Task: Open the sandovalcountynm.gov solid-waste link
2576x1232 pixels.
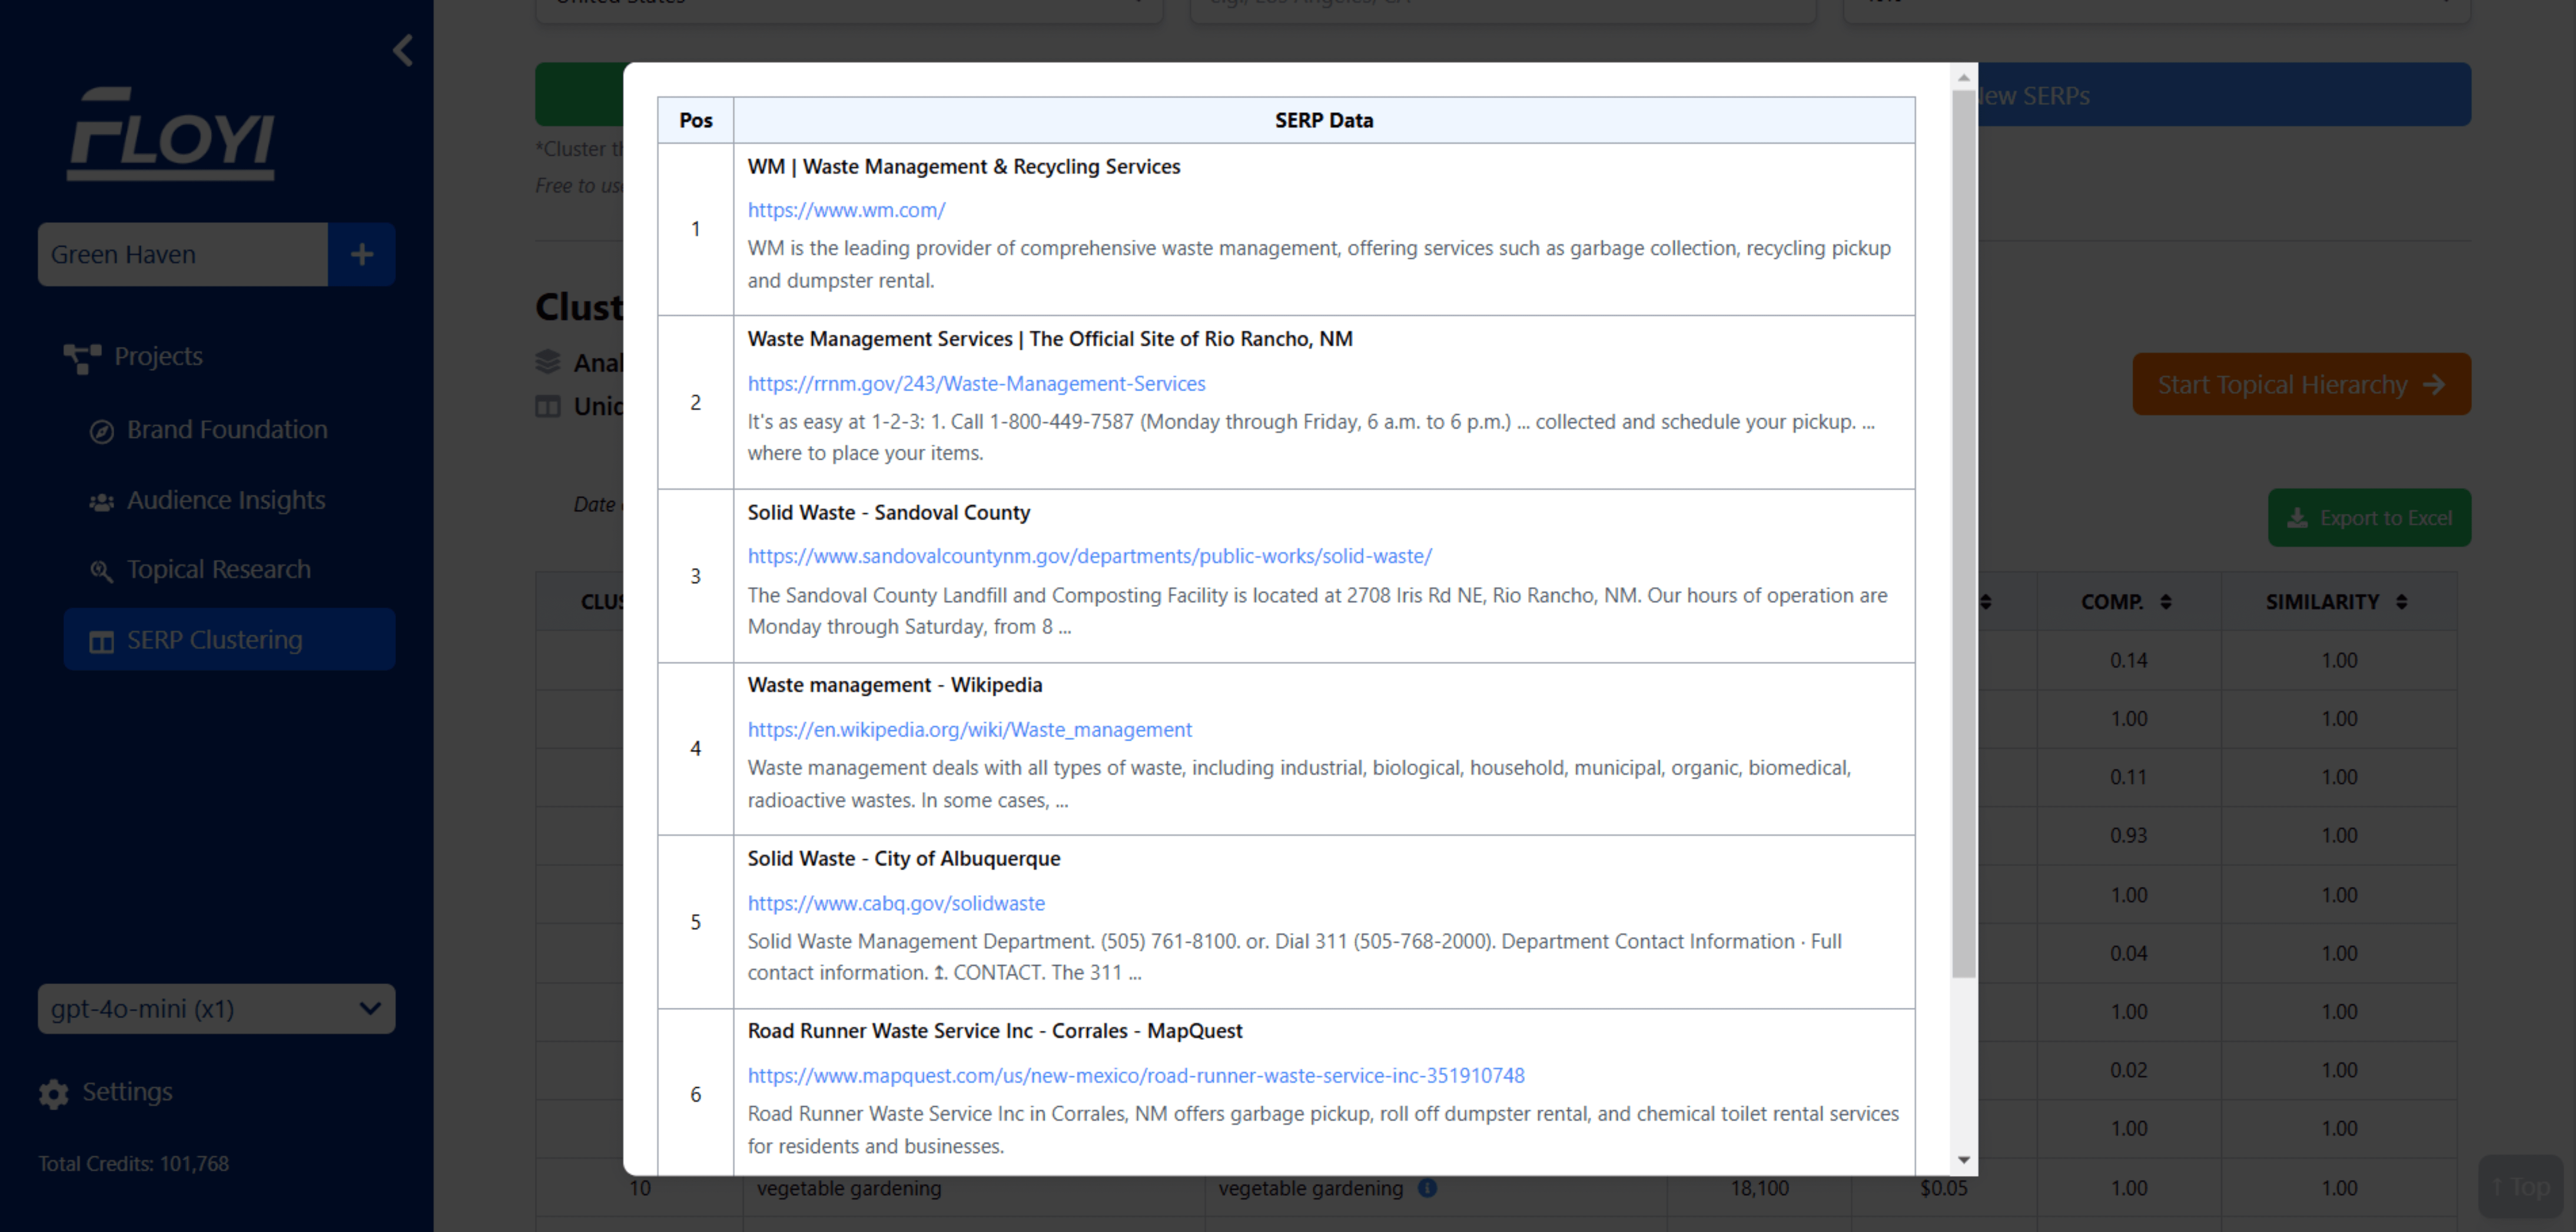Action: [x=1089, y=556]
